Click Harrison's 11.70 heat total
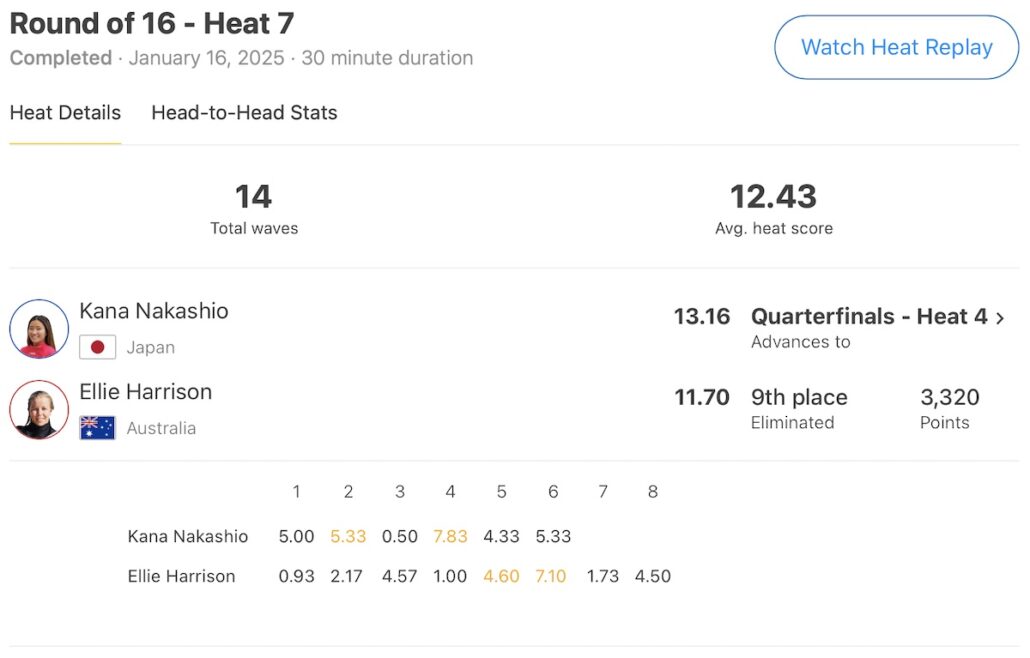The image size is (1030, 658). [x=702, y=398]
